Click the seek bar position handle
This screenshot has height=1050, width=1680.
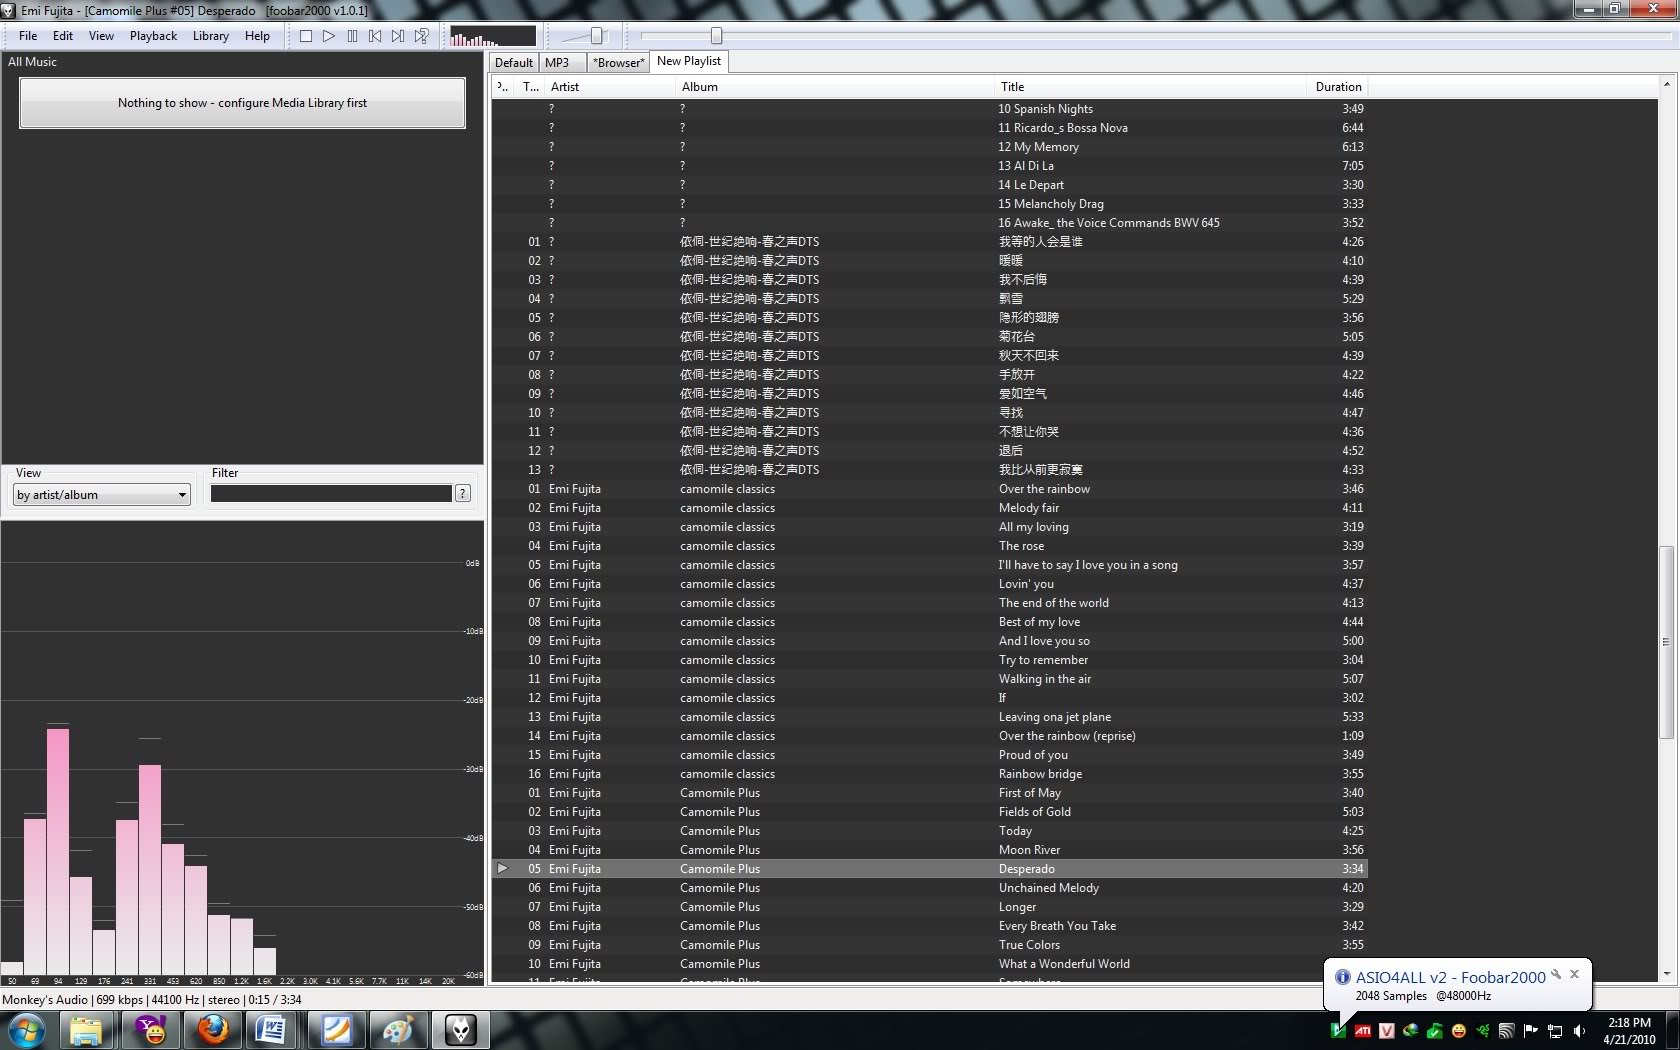click(716, 36)
